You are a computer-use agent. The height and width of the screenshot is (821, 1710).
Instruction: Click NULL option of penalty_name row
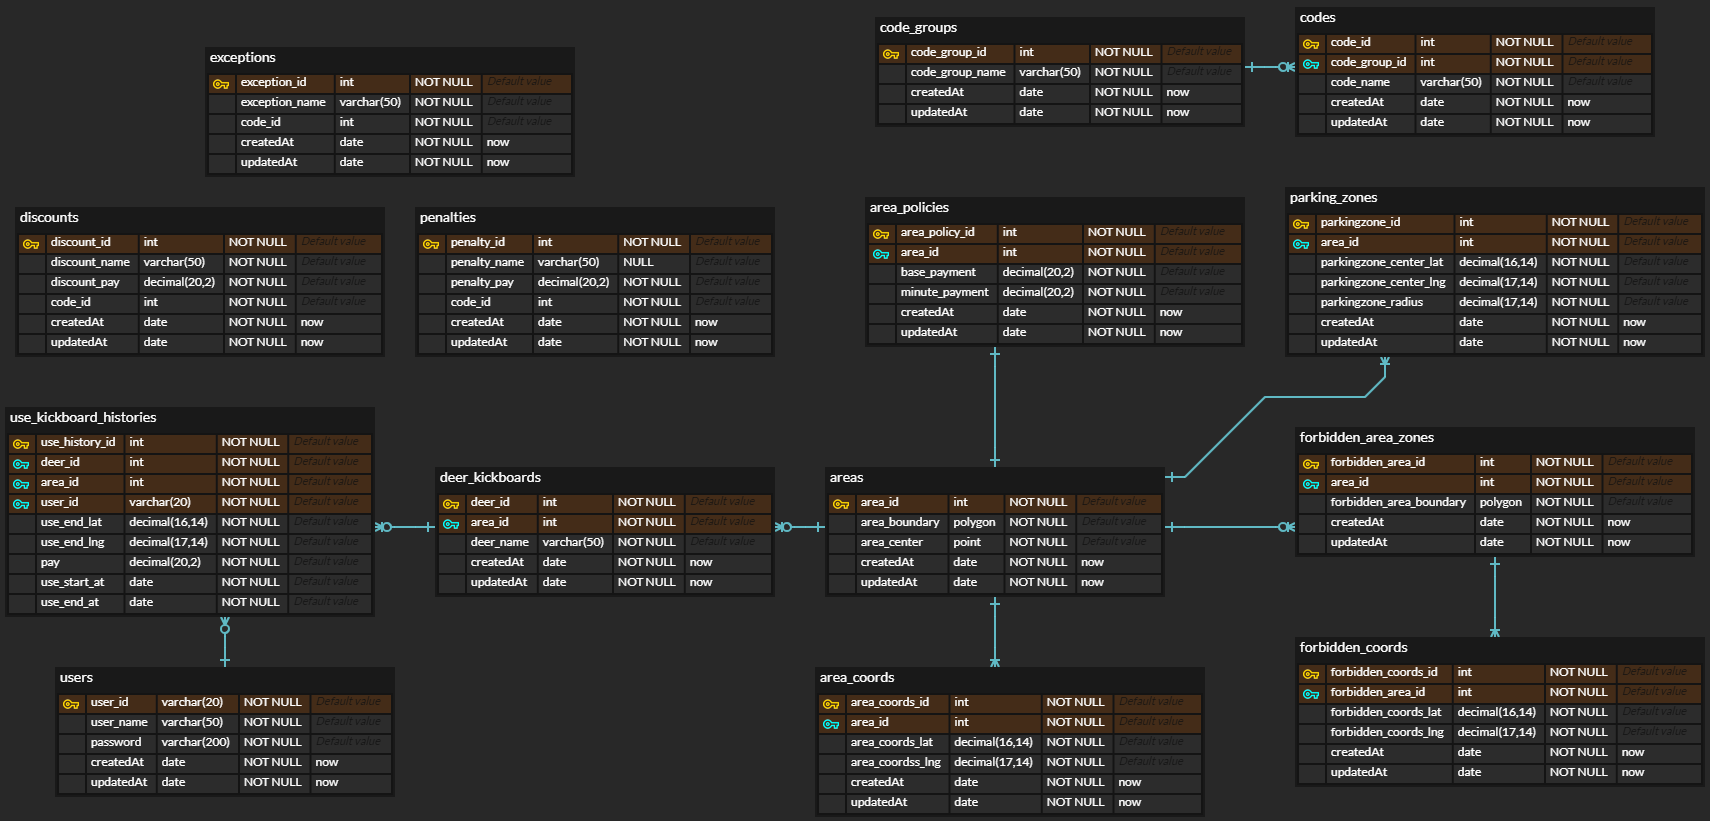point(638,262)
